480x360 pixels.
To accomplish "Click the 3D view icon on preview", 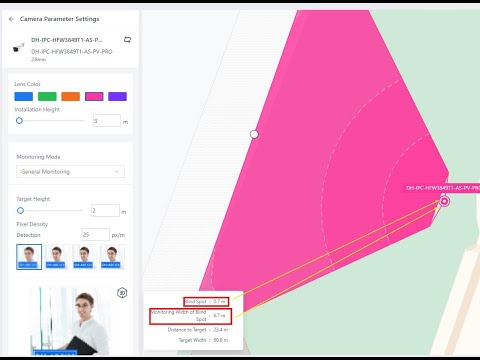I will [122, 293].
